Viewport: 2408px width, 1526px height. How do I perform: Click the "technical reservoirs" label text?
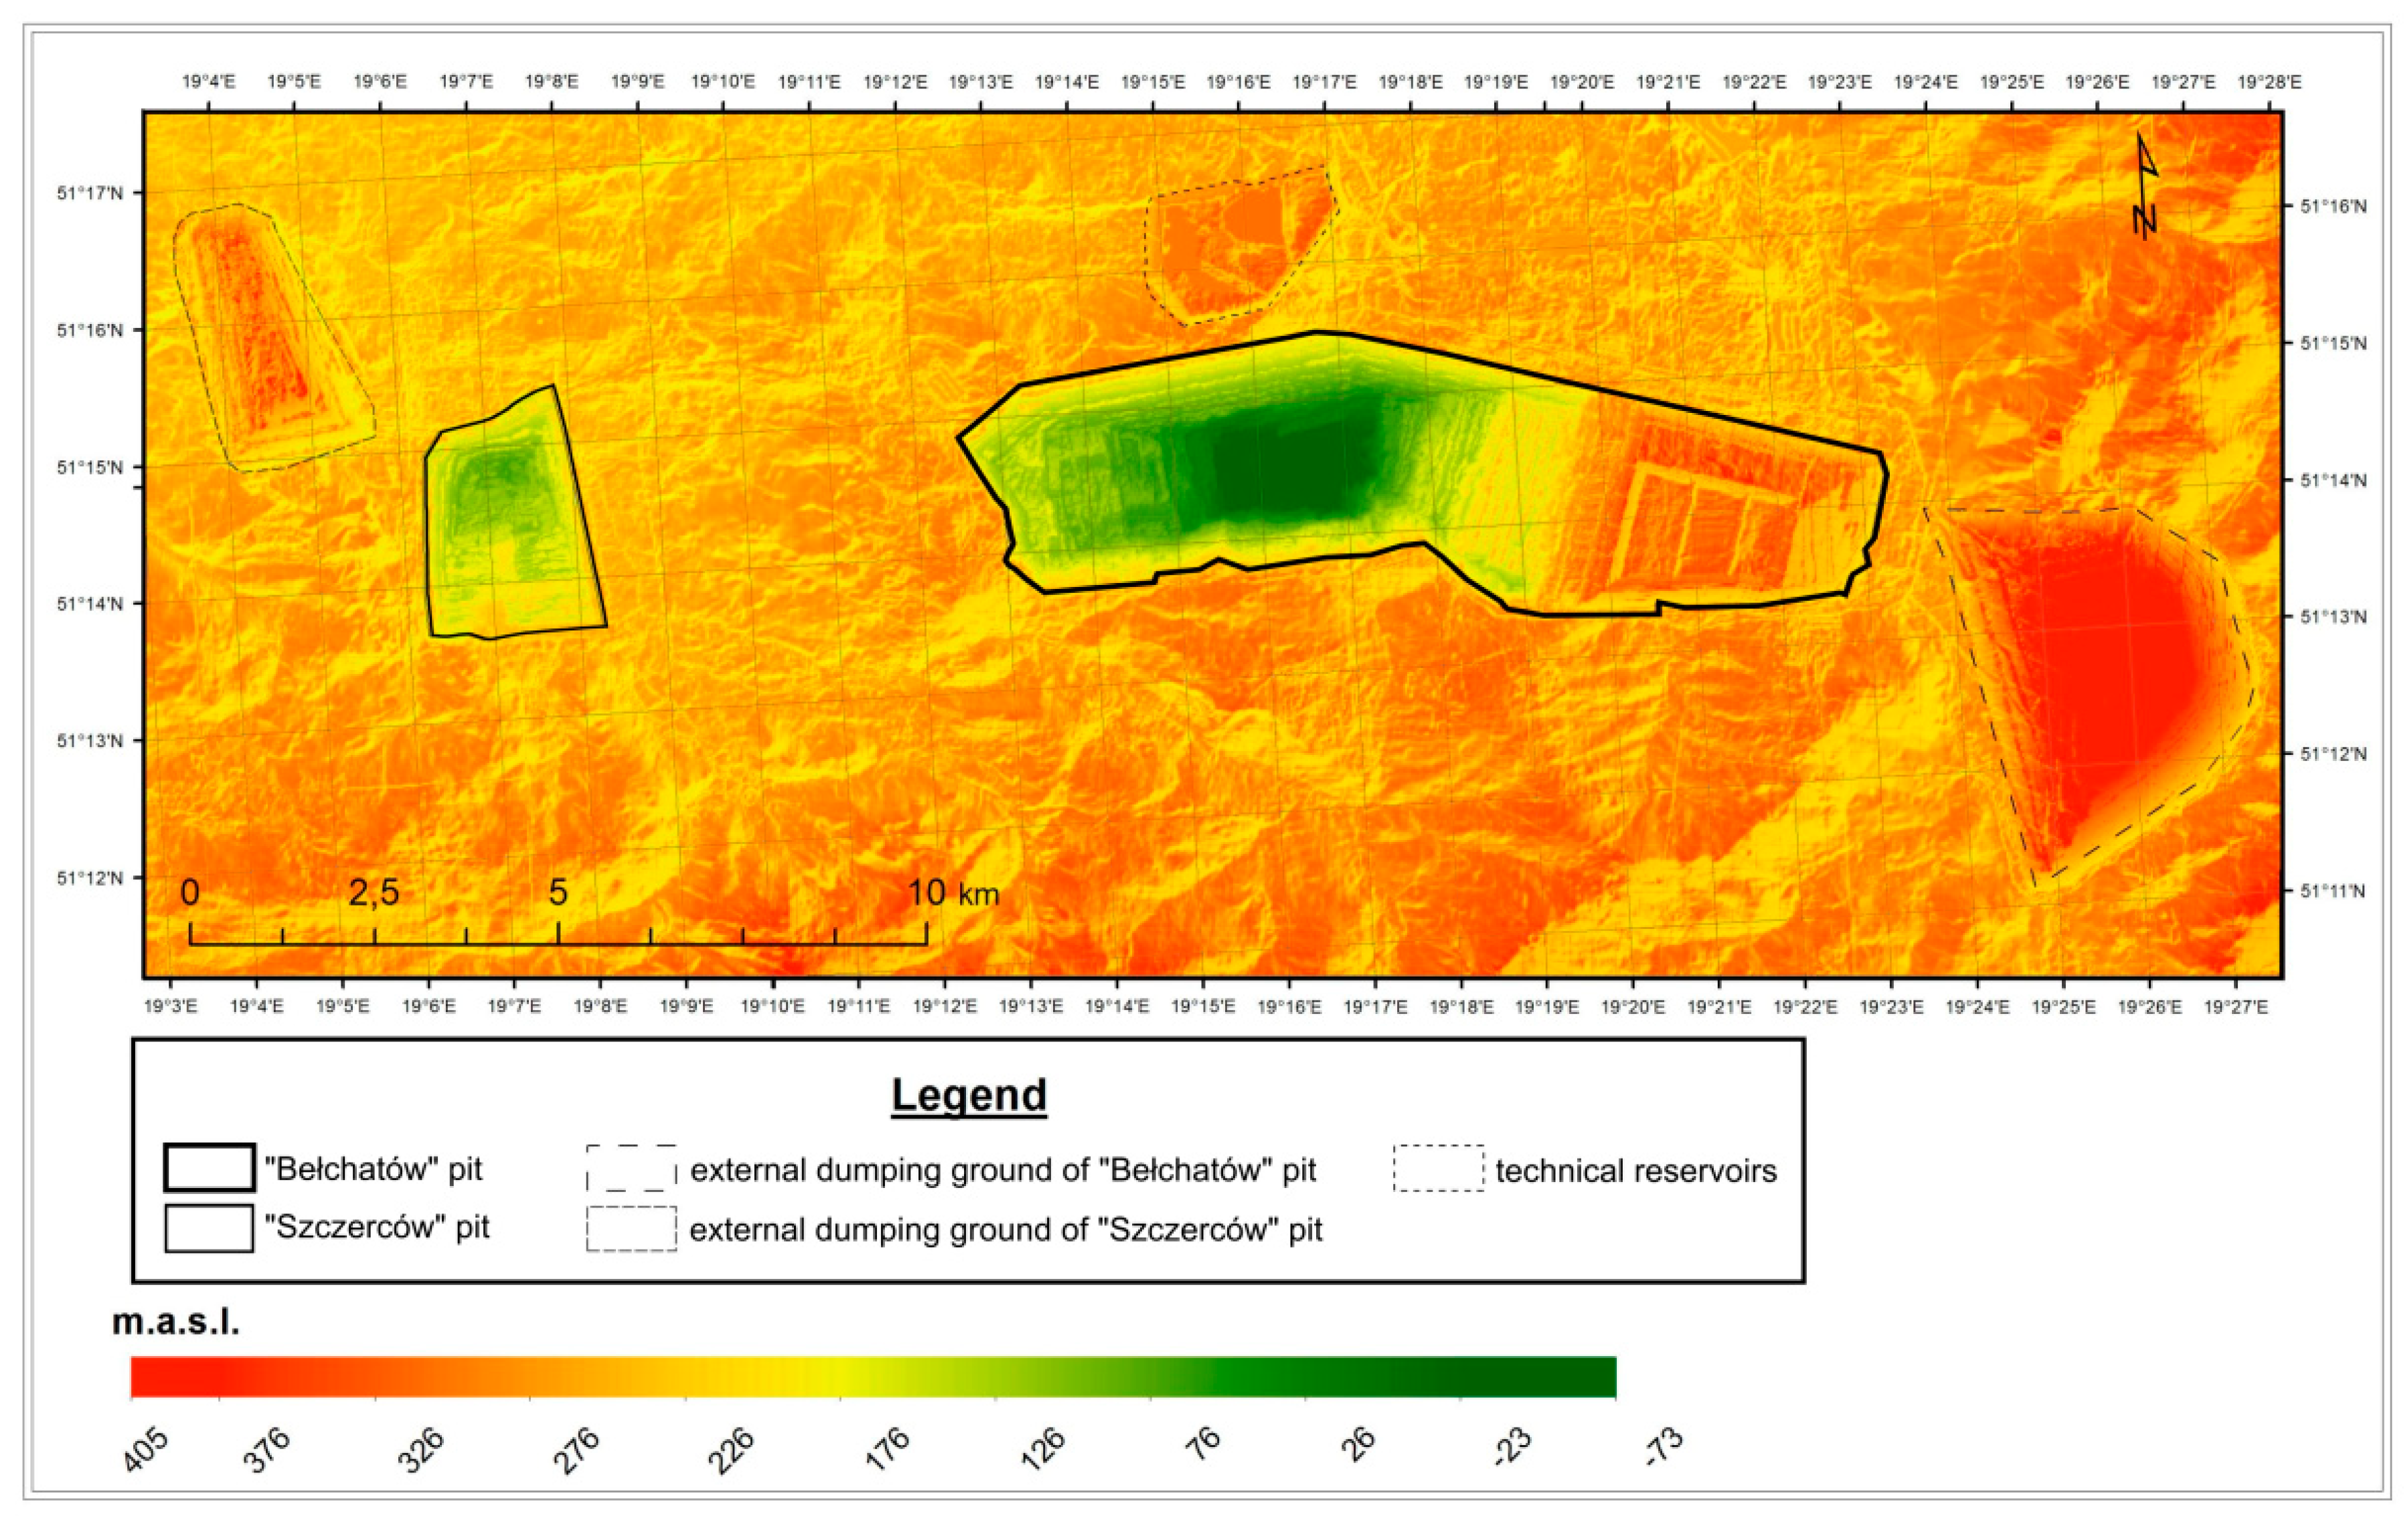(1636, 1170)
